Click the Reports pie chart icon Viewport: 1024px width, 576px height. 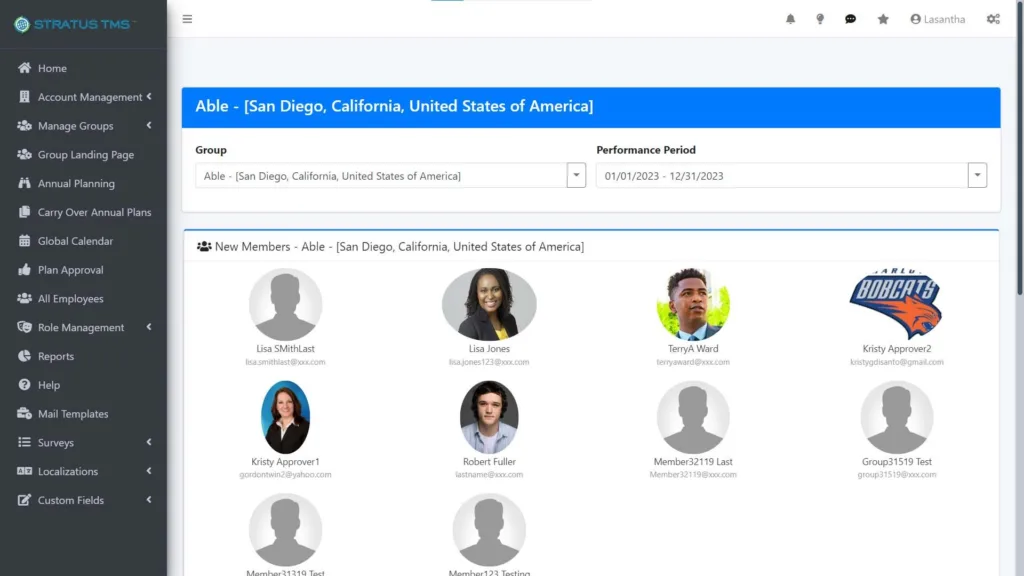tap(25, 356)
